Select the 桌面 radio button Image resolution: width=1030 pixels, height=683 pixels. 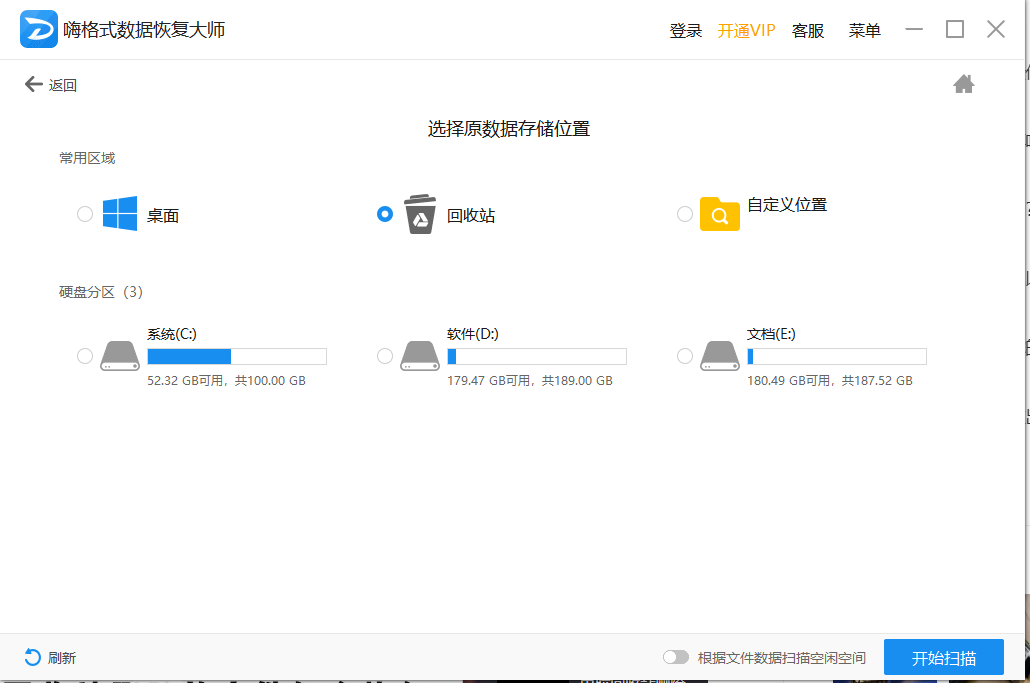tap(85, 214)
